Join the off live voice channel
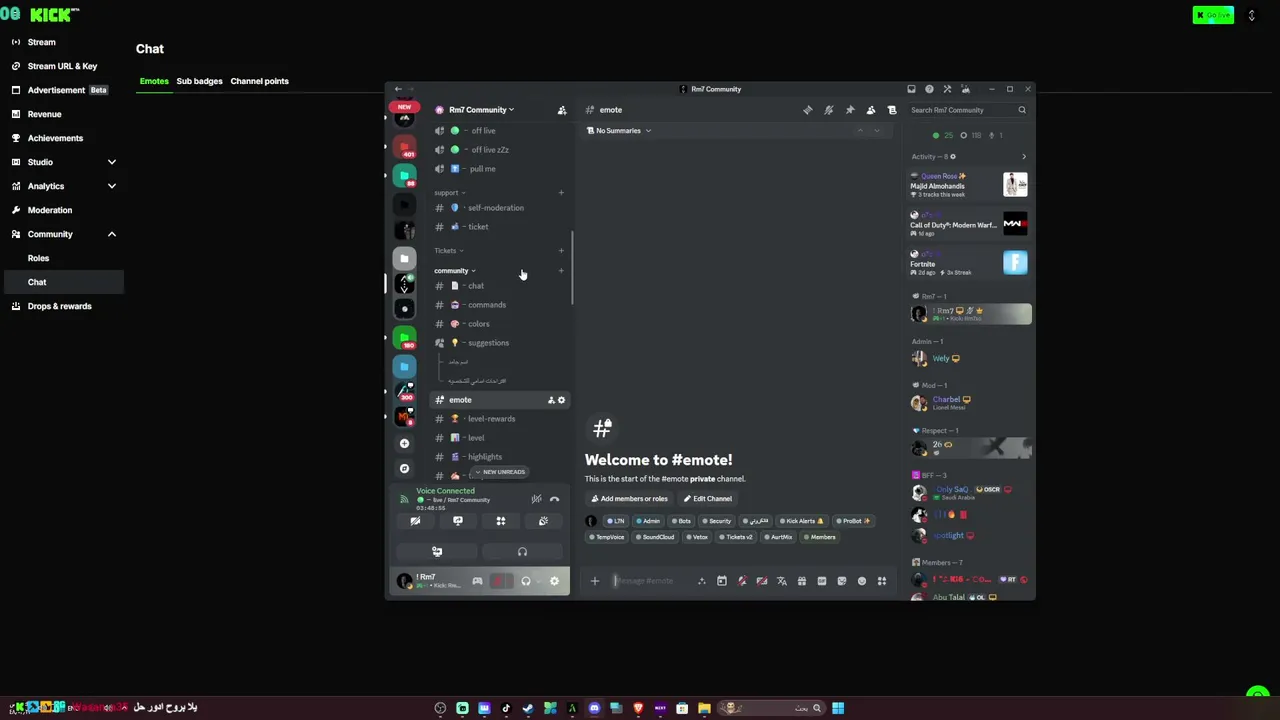This screenshot has width=1280, height=720. [x=500, y=131]
